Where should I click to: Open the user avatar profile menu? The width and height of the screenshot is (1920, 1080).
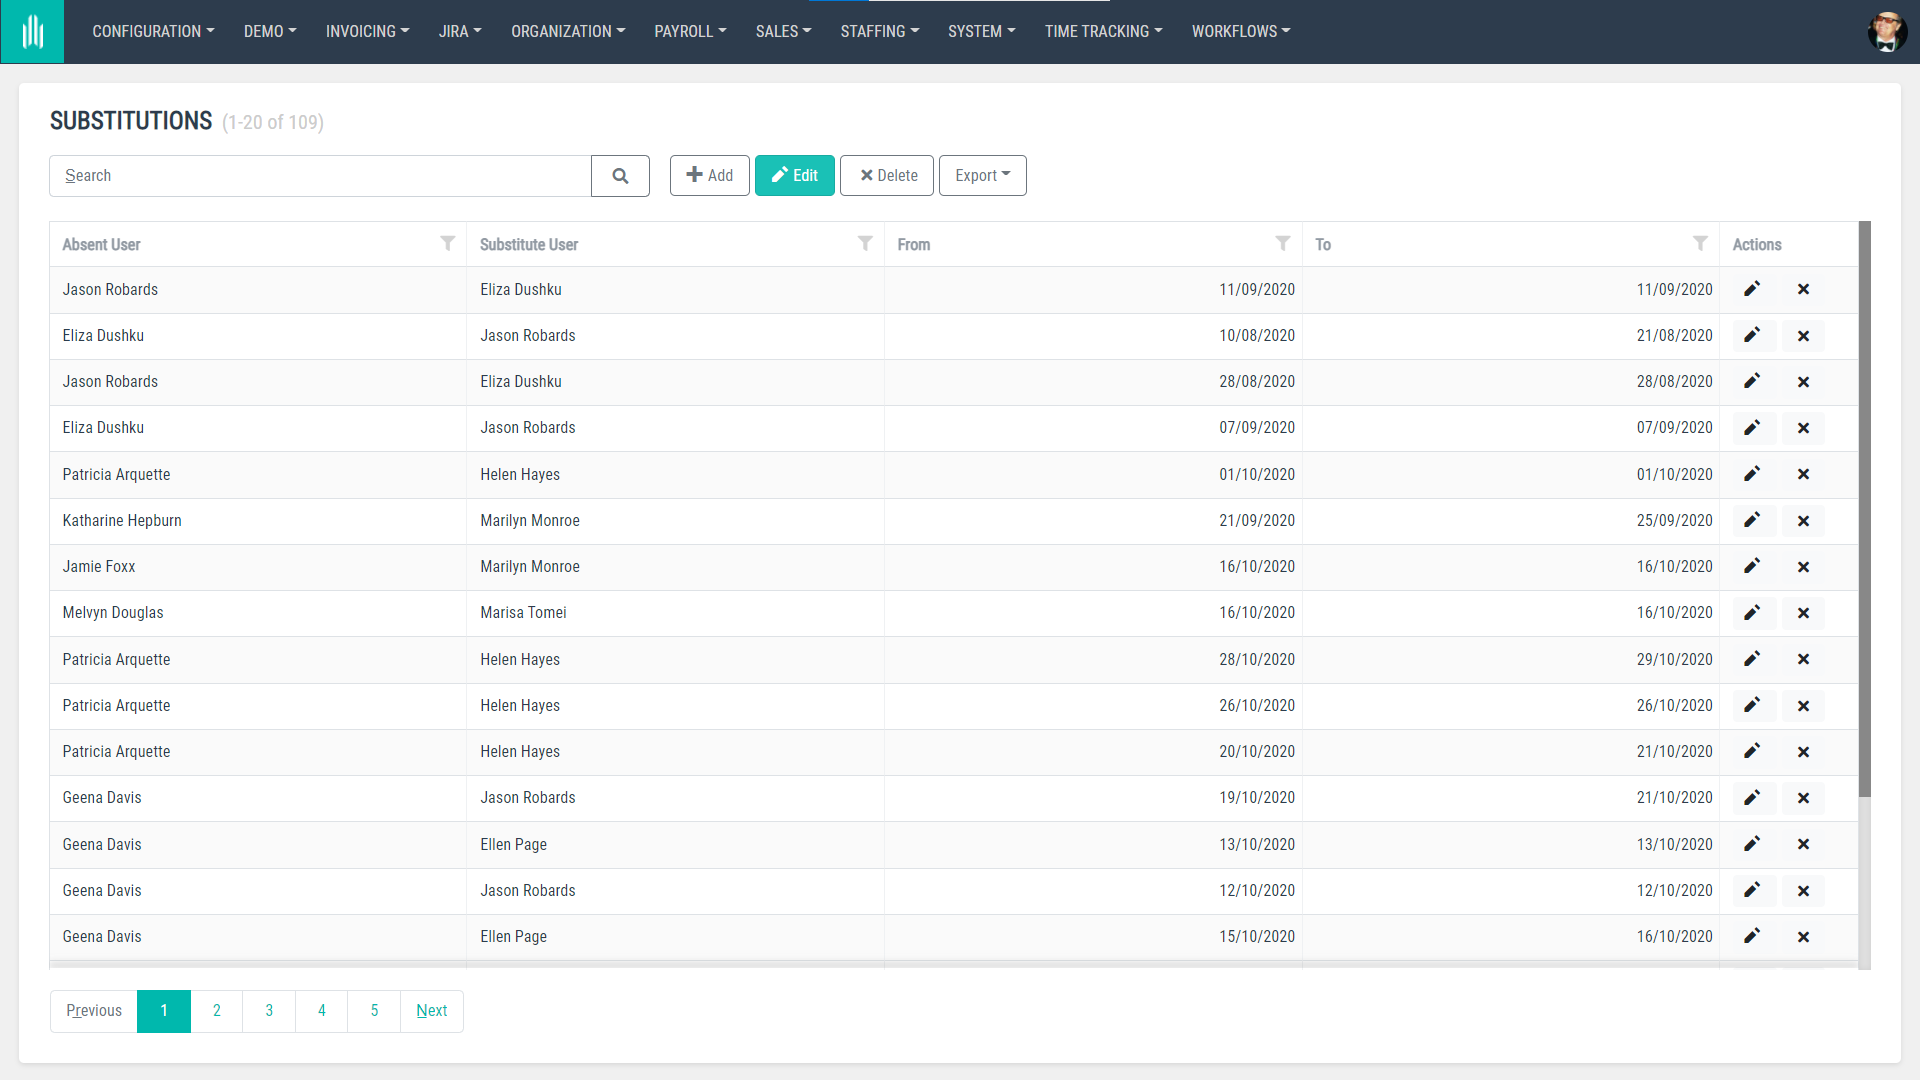tap(1887, 32)
